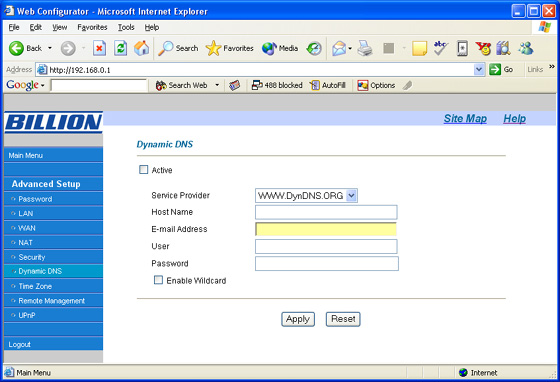
Task: Click the Refresh page icon
Action: [120, 48]
